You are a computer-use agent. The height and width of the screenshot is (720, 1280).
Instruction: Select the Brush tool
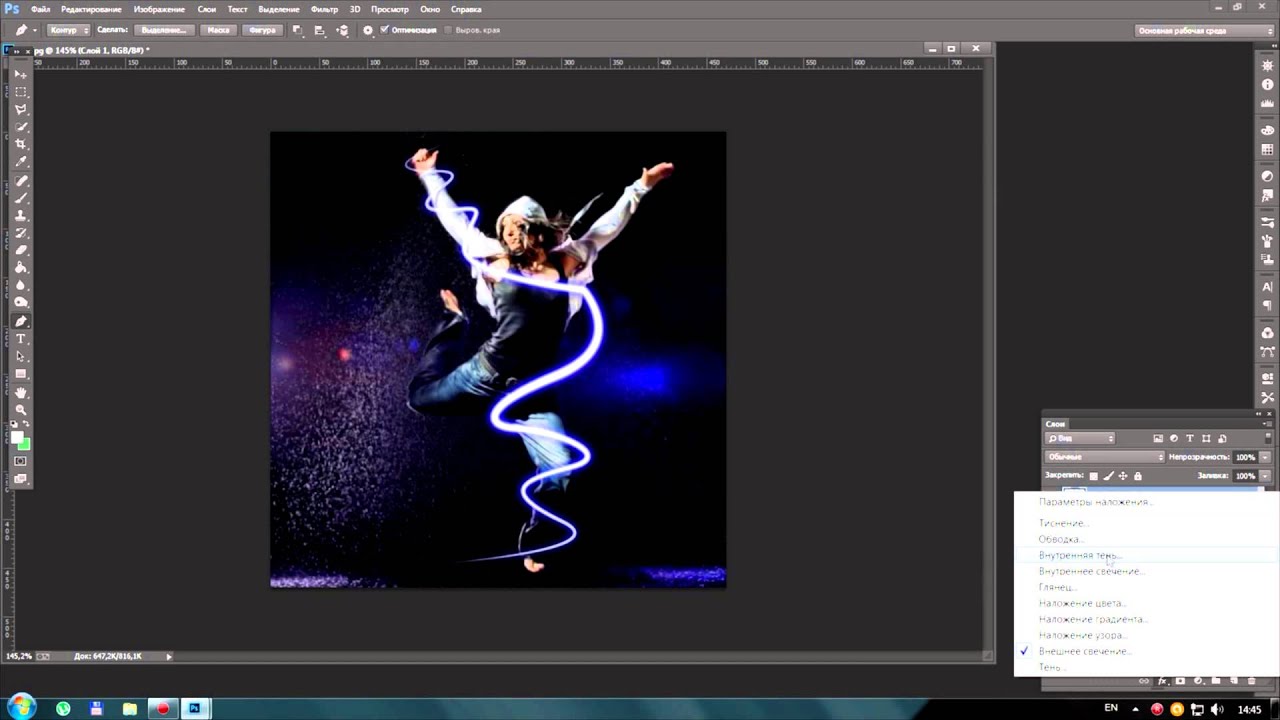(21, 198)
